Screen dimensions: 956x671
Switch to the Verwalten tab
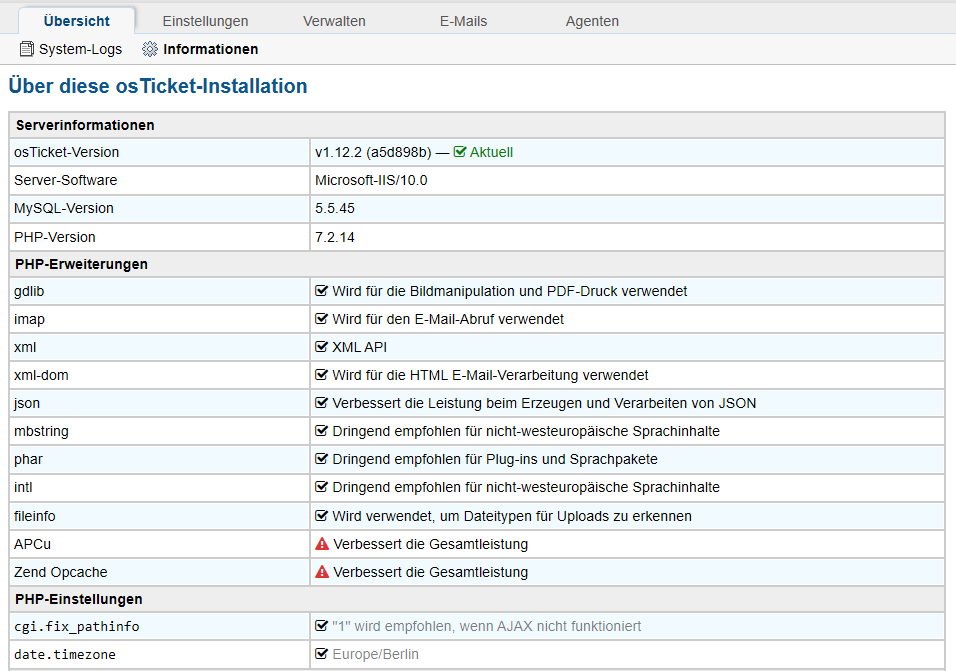[334, 21]
